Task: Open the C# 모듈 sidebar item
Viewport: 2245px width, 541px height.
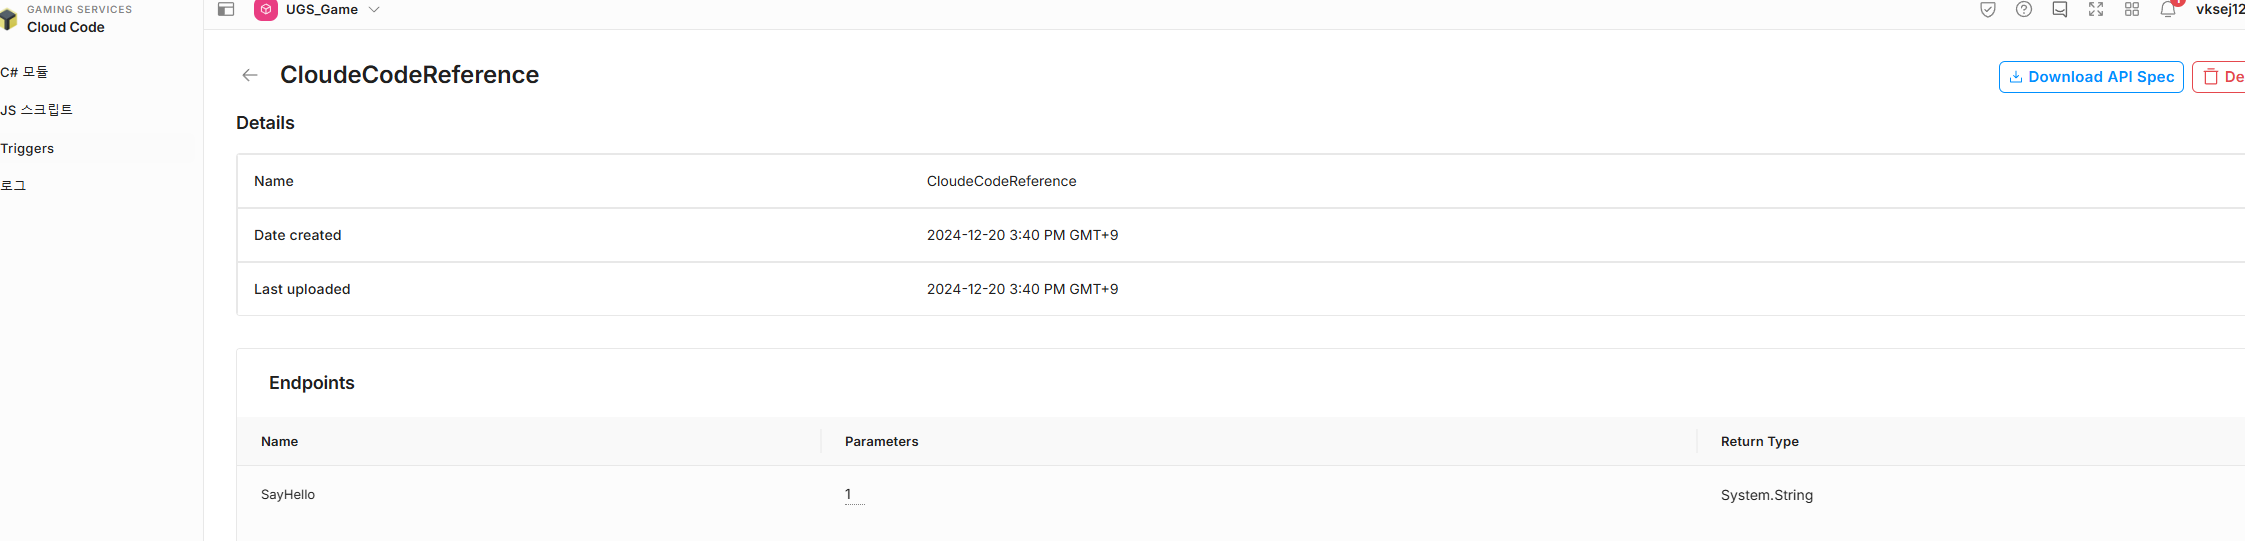Action: pyautogui.click(x=25, y=72)
